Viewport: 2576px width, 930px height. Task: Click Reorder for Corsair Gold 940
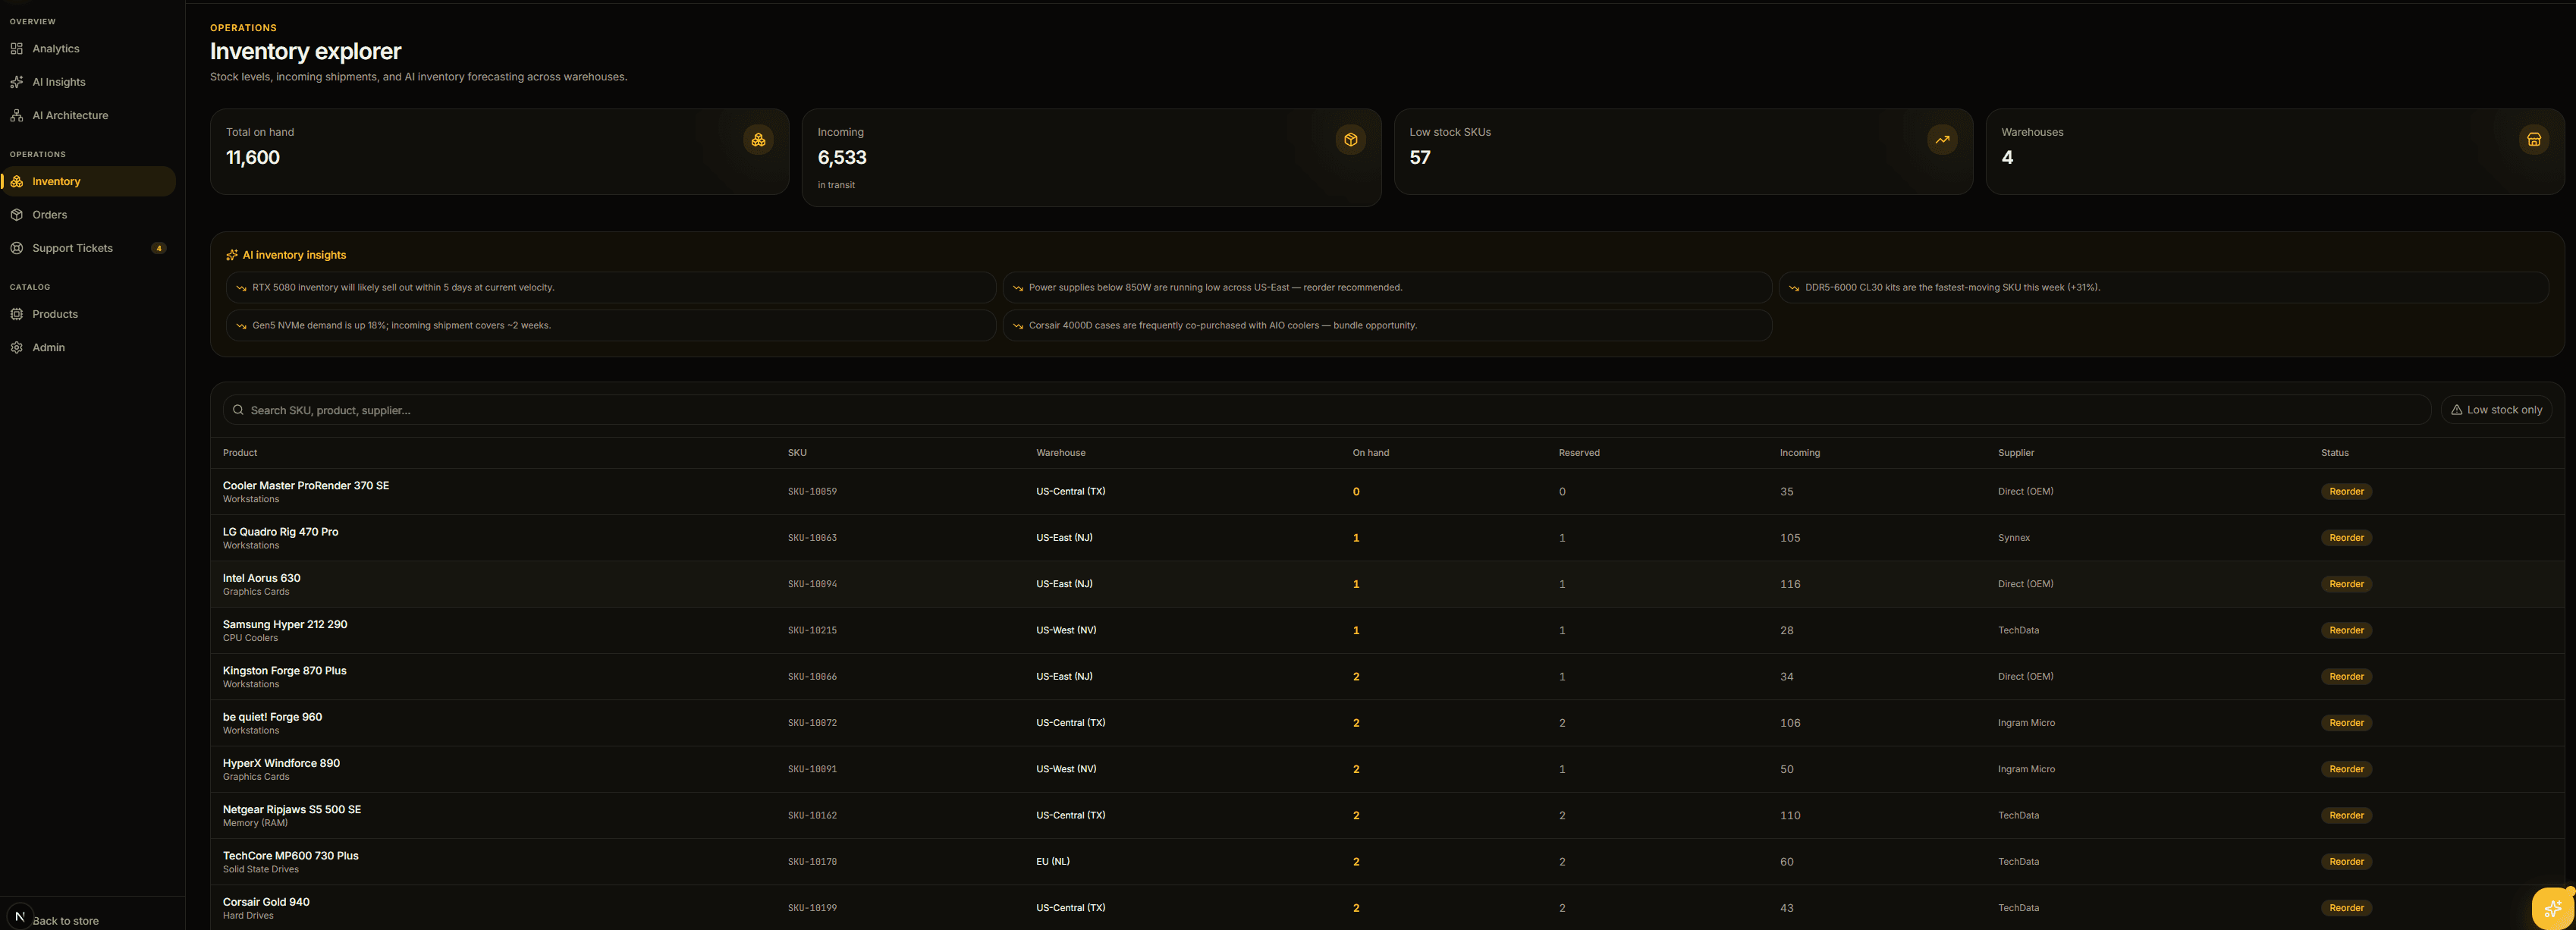[2346, 908]
